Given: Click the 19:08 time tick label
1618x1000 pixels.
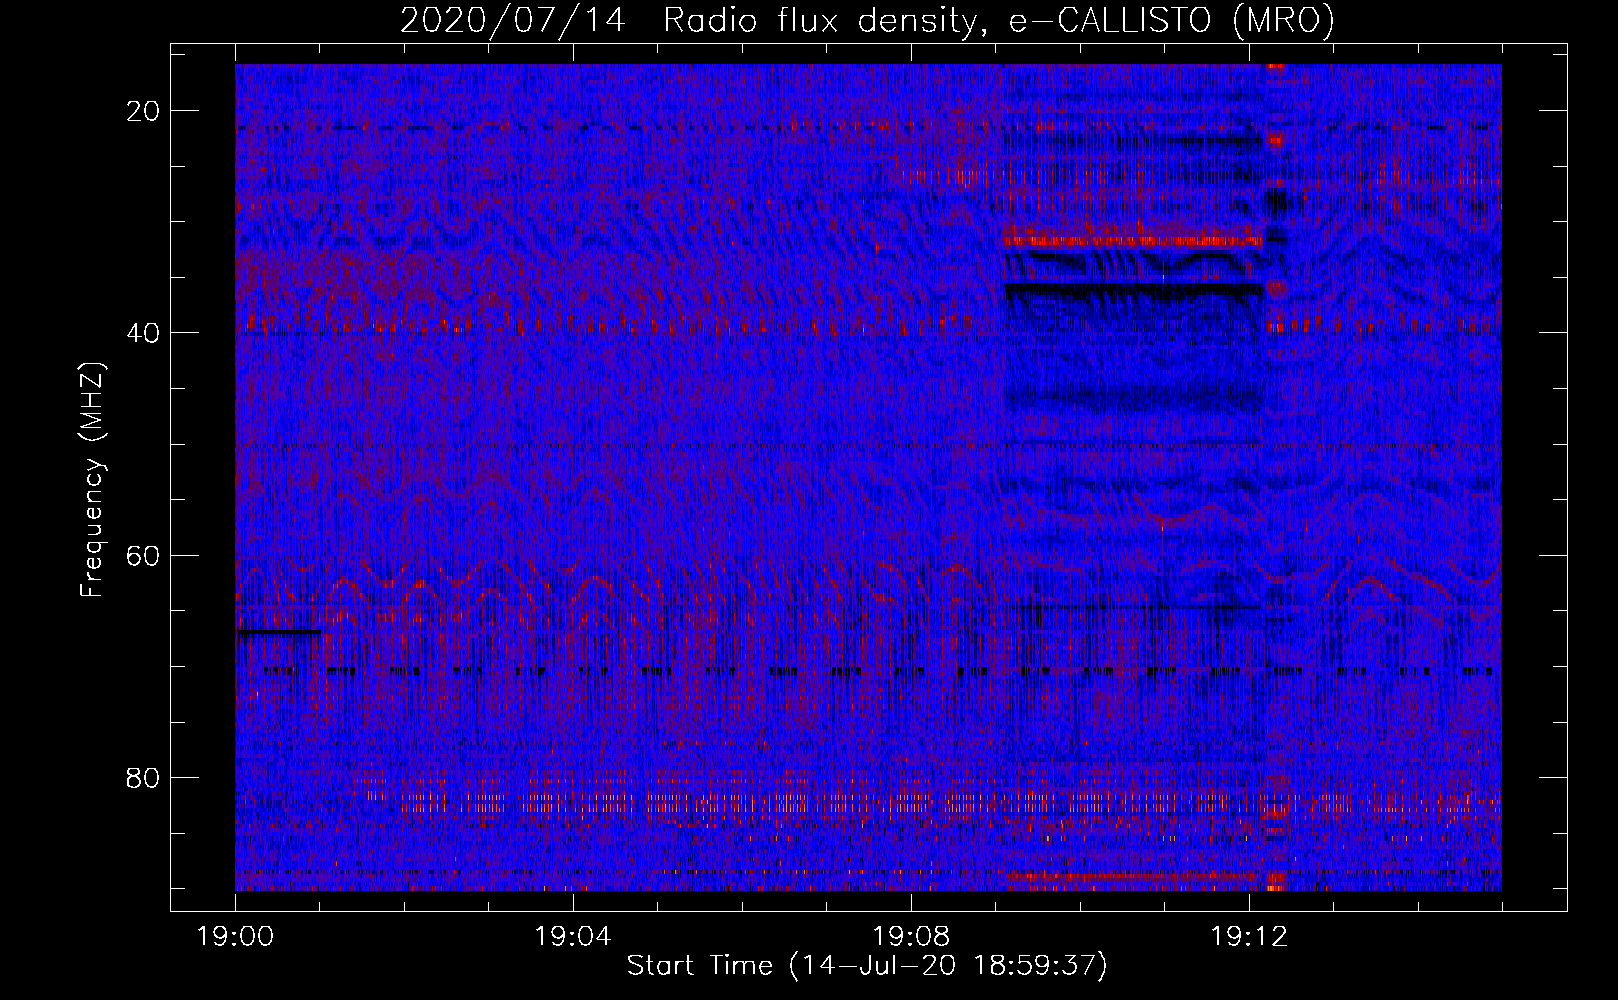Looking at the screenshot, I should (911, 937).
